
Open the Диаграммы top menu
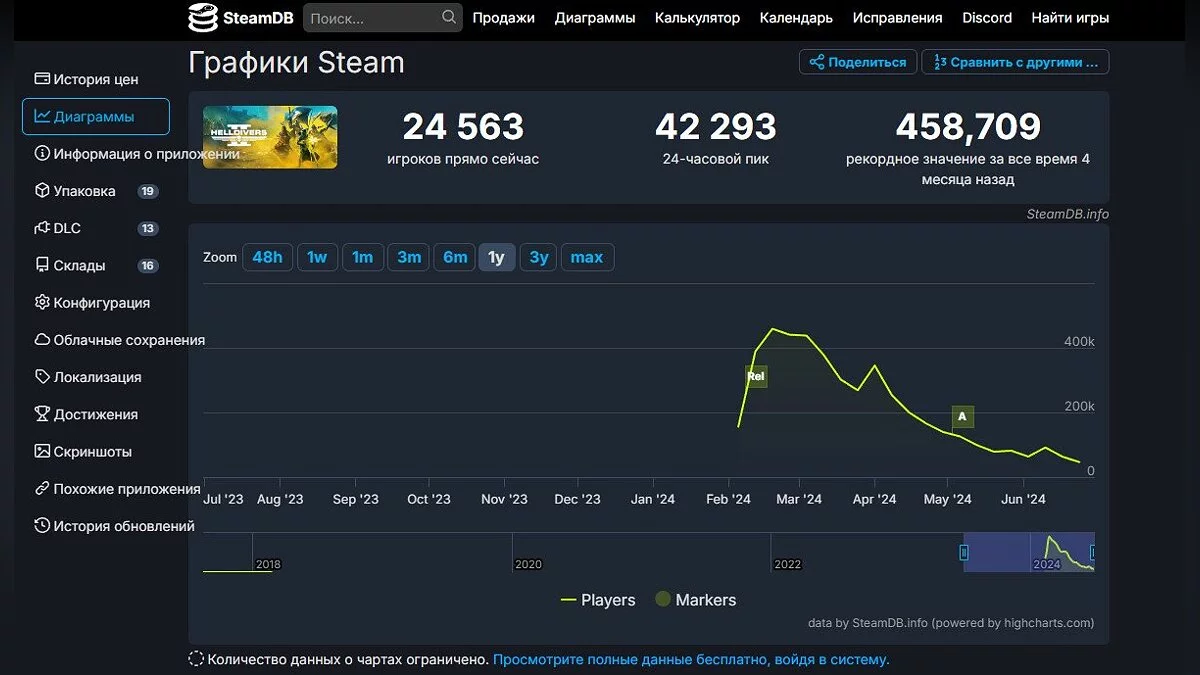595,18
